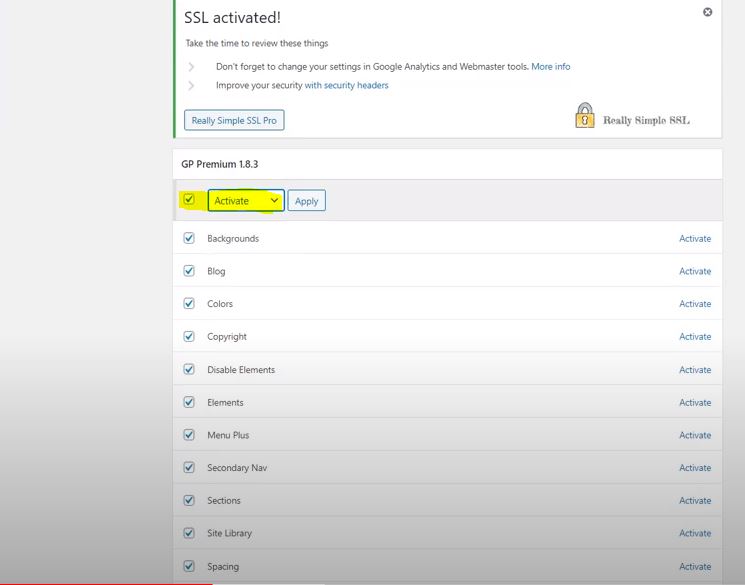The width and height of the screenshot is (745, 585).
Task: Click the Spacing module label
Action: point(223,566)
